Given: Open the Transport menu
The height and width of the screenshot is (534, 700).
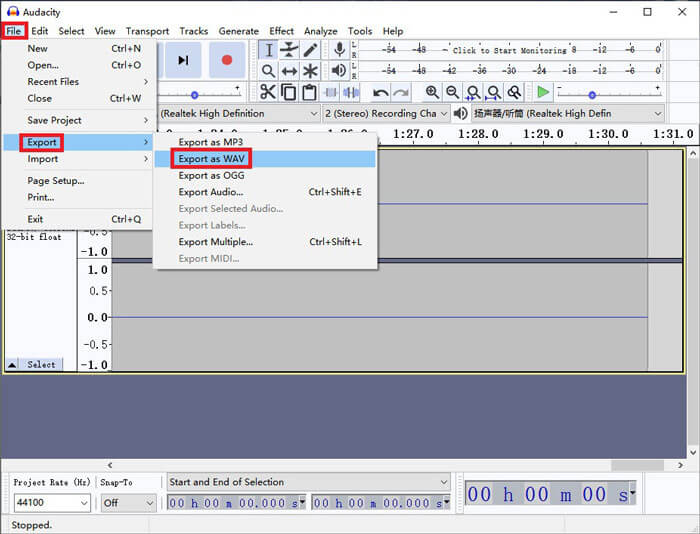Looking at the screenshot, I should (147, 31).
